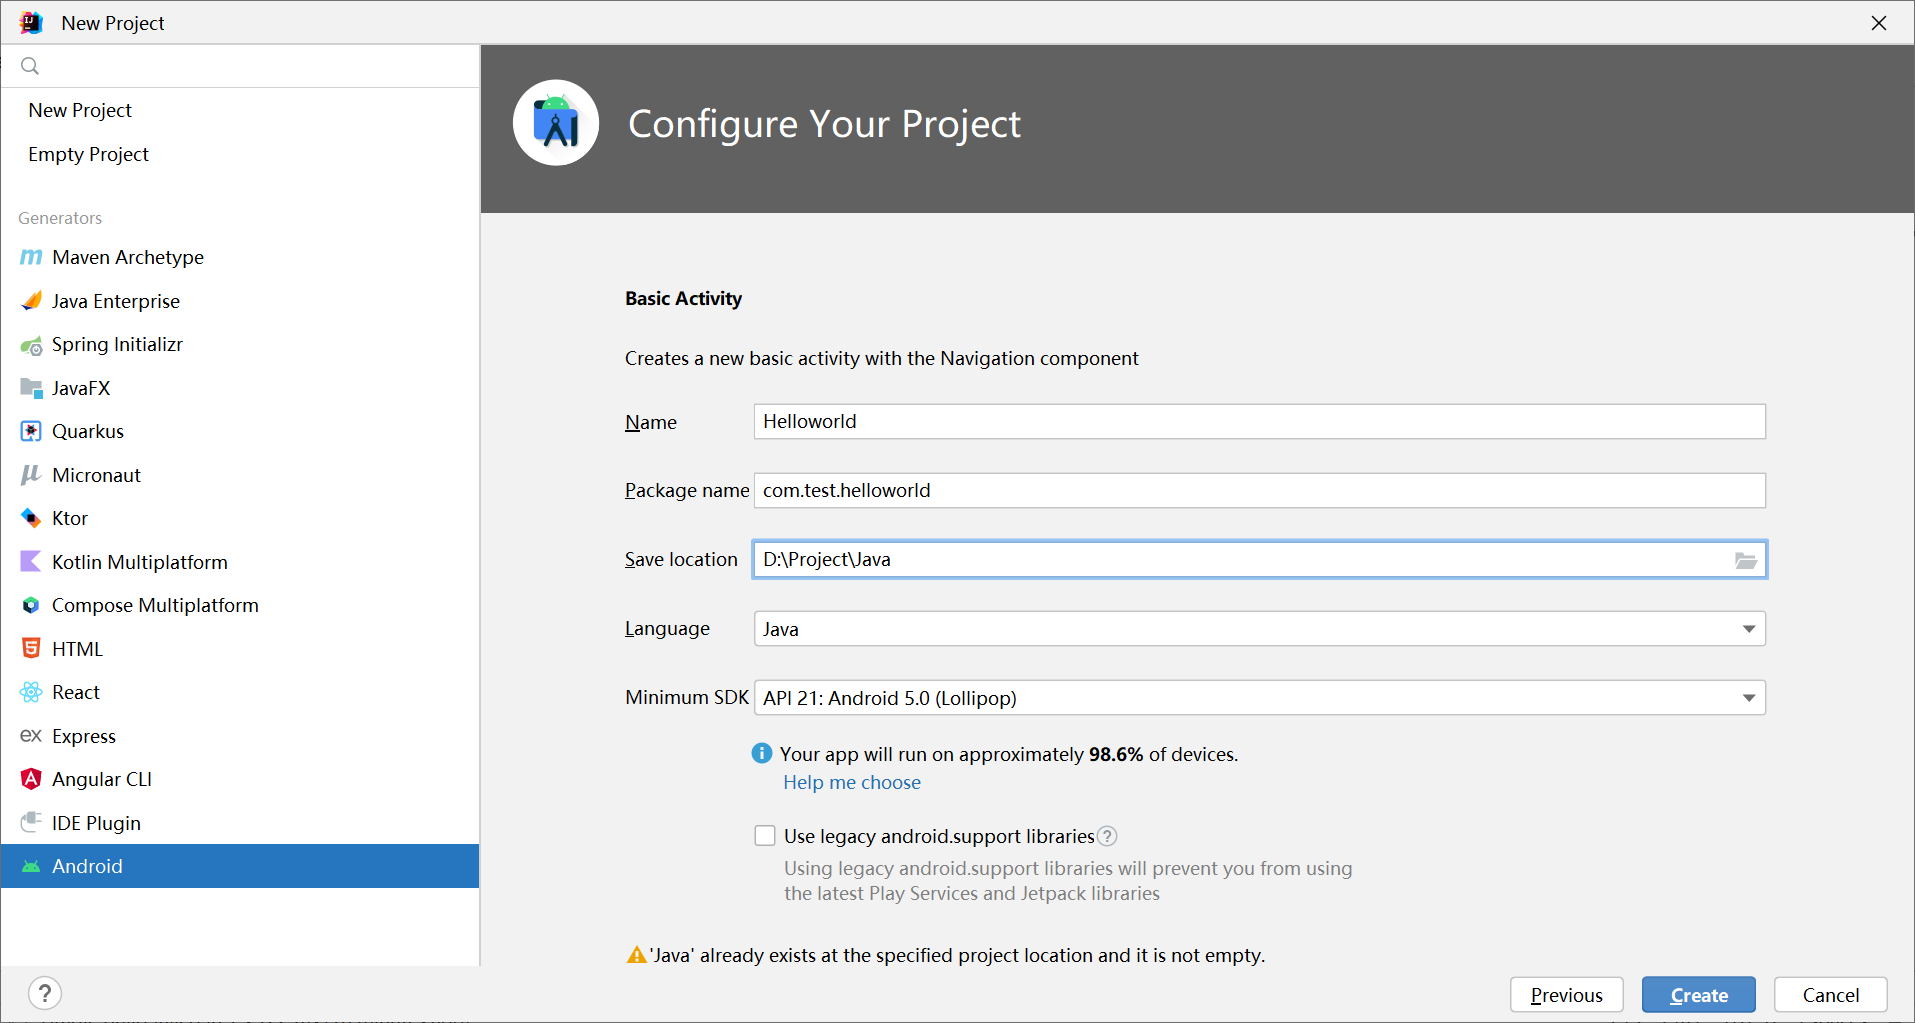Viewport: 1915px width, 1023px height.
Task: Click the Compose Multiplatform icon
Action: coord(31,605)
